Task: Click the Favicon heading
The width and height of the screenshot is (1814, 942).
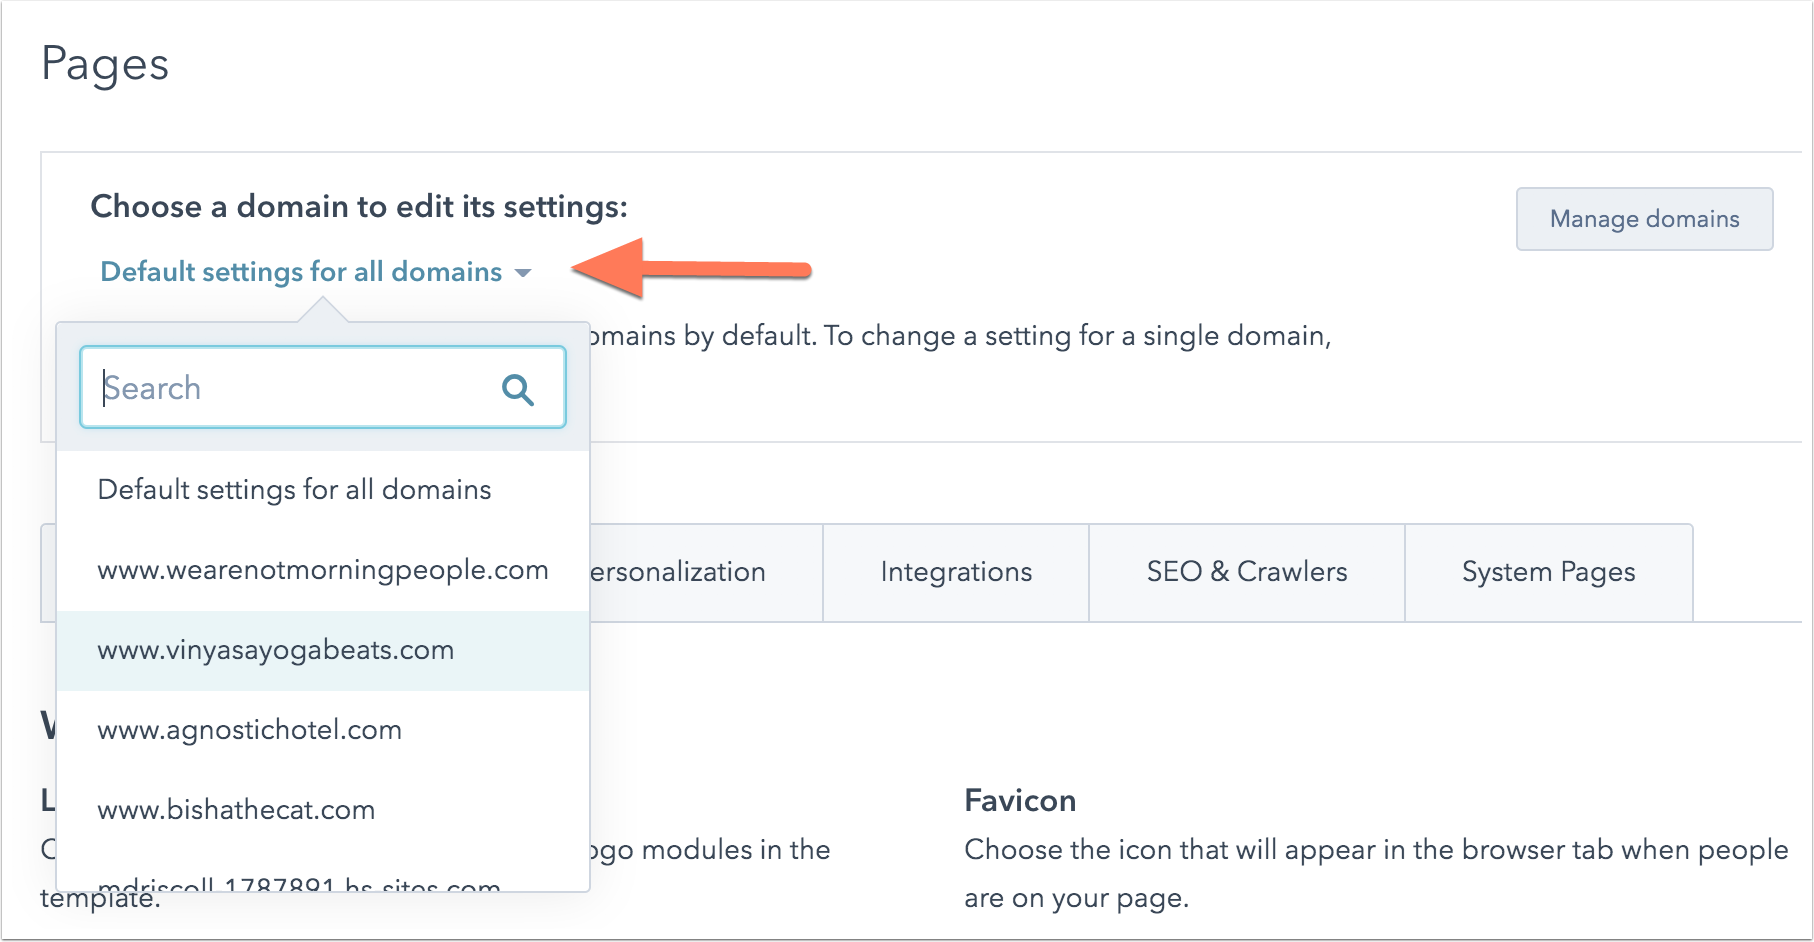Action: pos(1020,801)
